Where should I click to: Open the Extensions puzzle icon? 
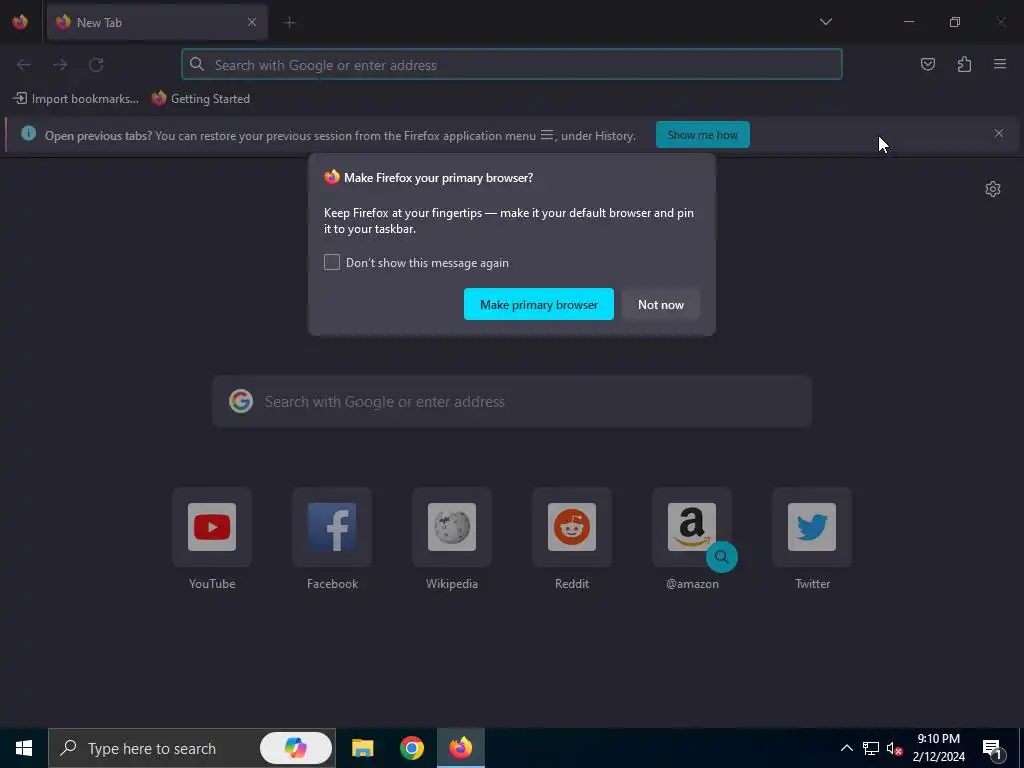964,64
